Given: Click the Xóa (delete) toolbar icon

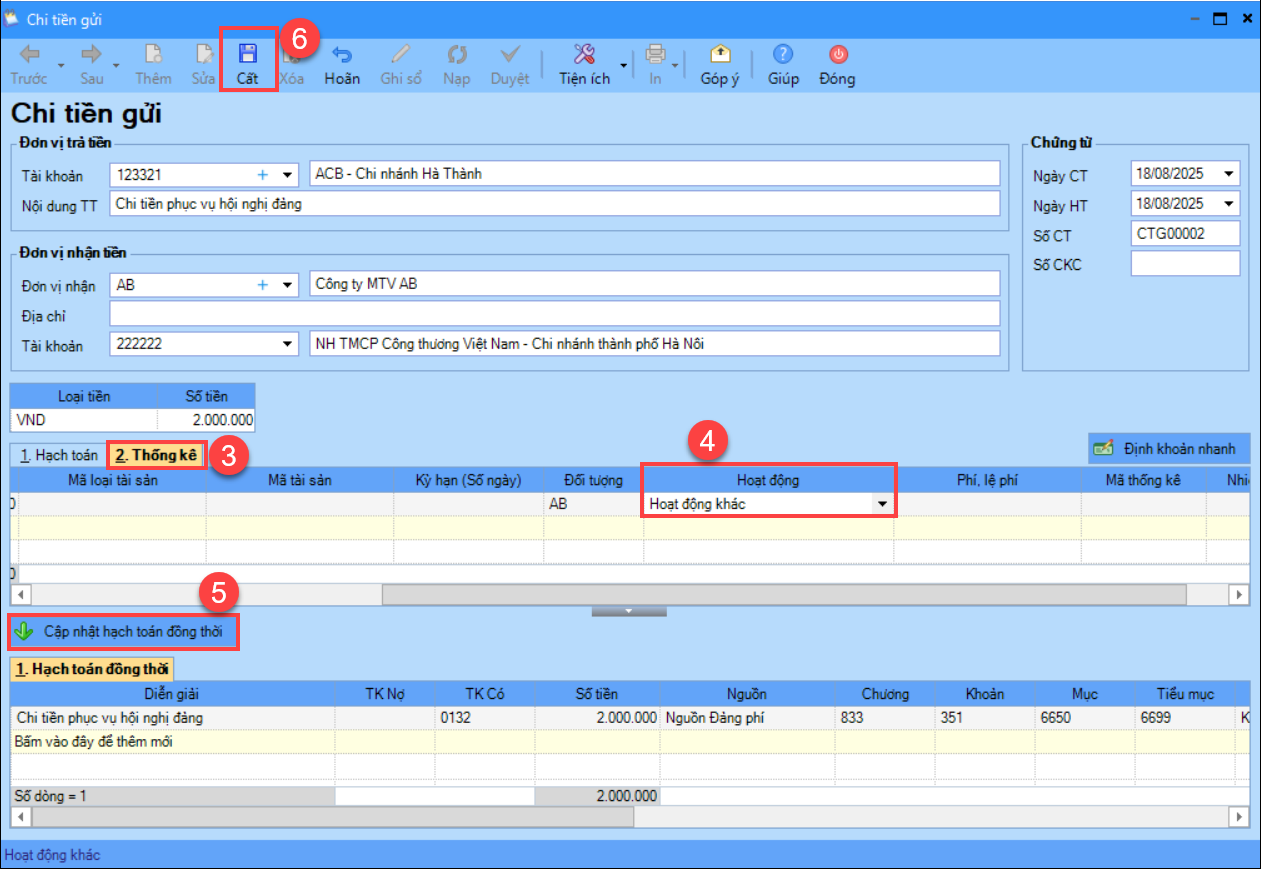Looking at the screenshot, I should (291, 55).
